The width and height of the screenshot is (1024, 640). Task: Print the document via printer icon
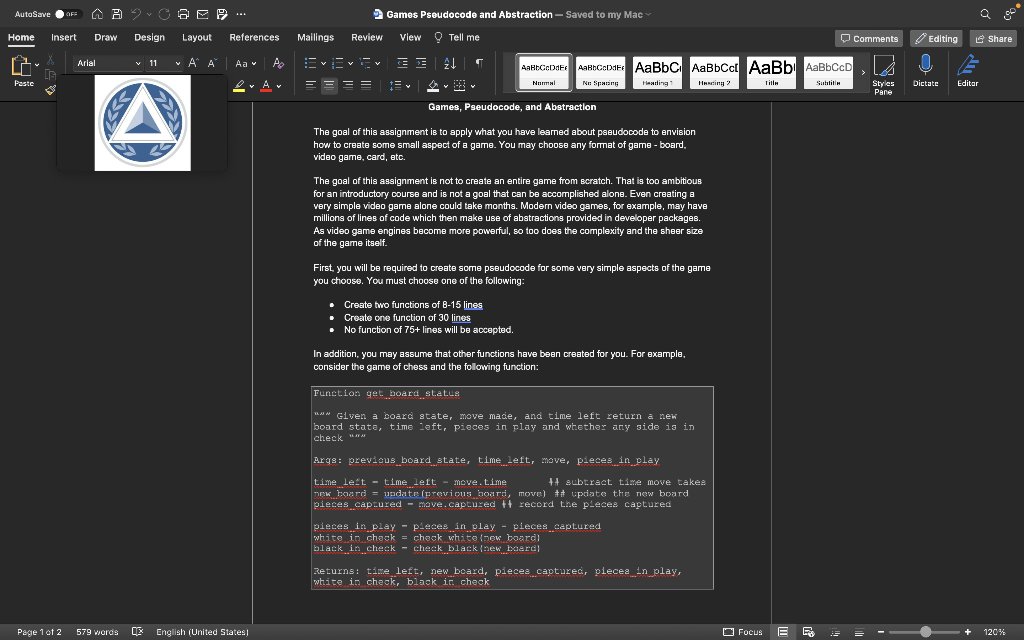[184, 14]
